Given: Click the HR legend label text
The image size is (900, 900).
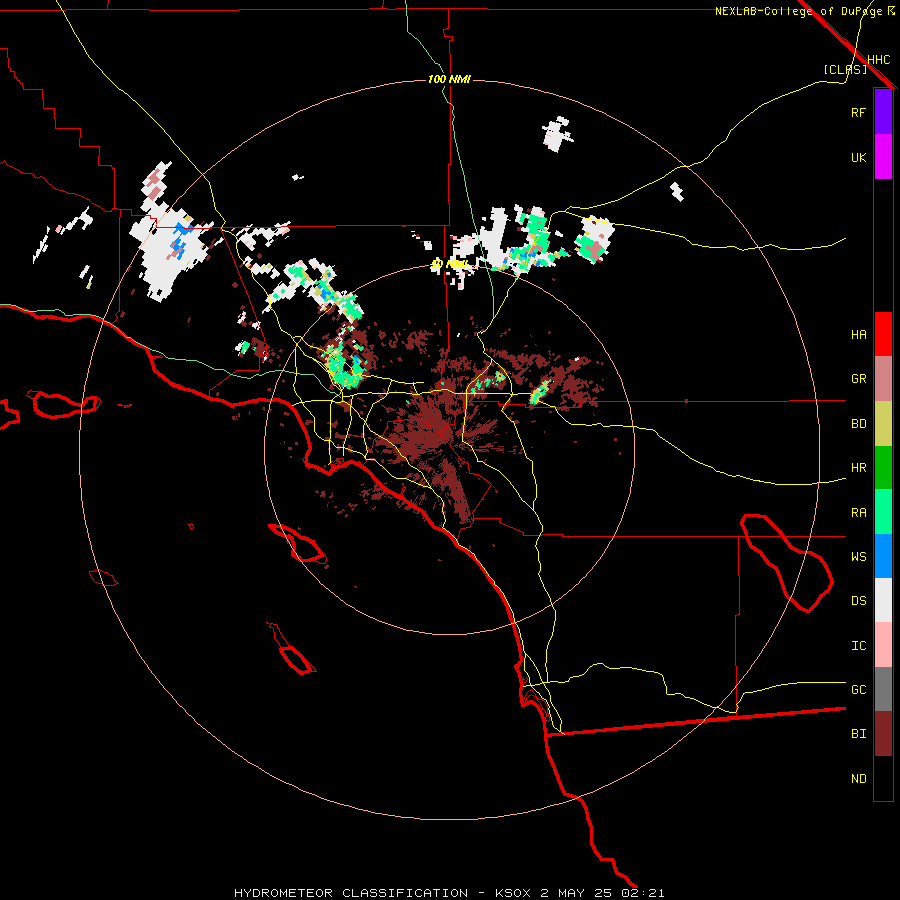Looking at the screenshot, I should pyautogui.click(x=858, y=468).
